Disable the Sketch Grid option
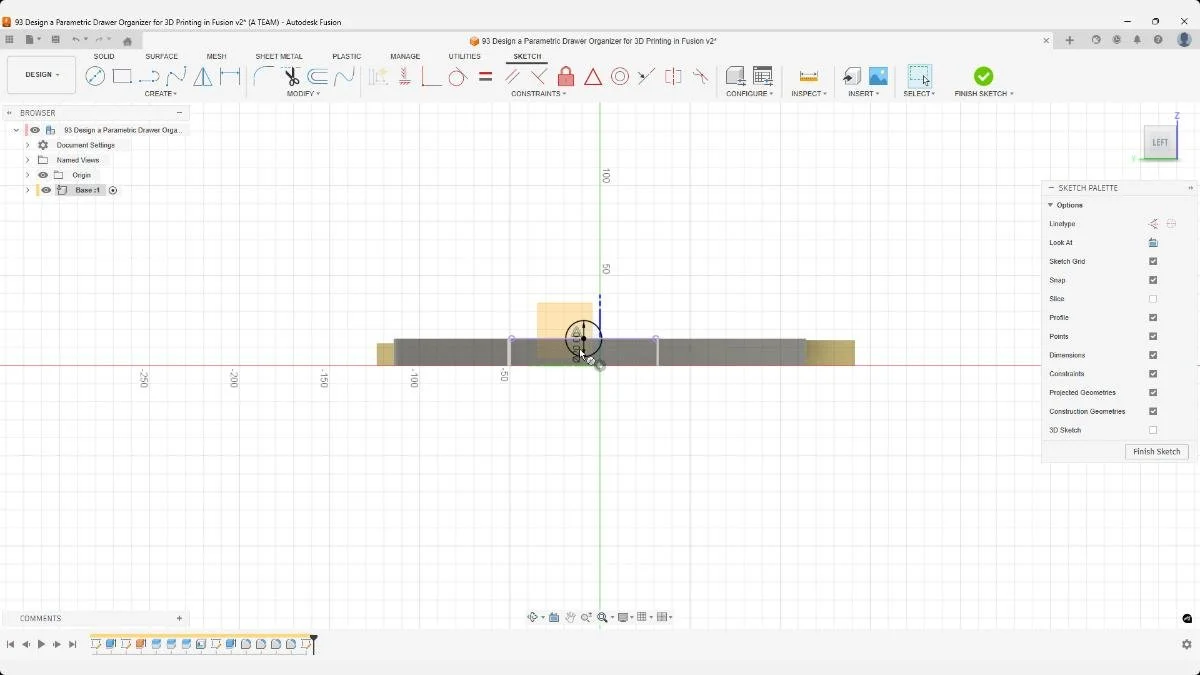Viewport: 1200px width, 675px height. [x=1152, y=261]
